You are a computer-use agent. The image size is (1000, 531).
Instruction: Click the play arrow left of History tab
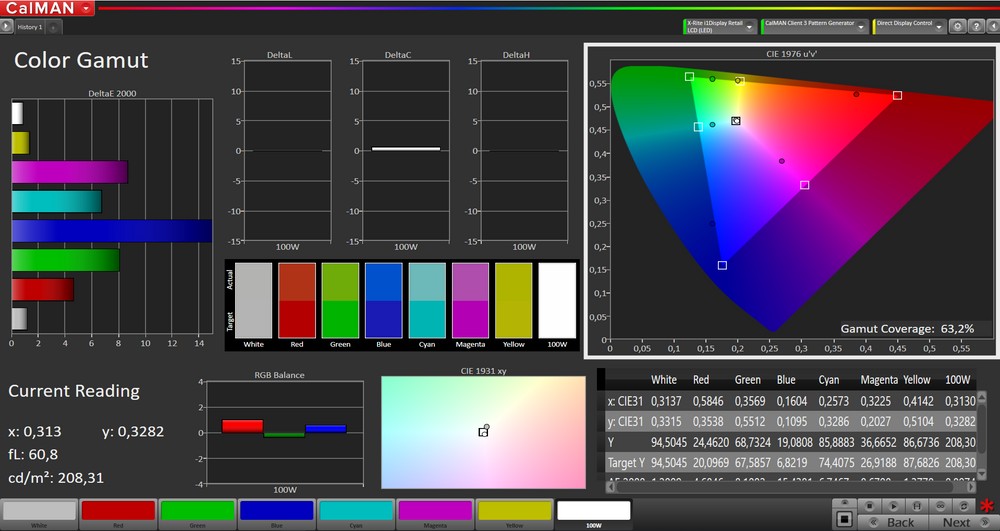tap(8, 27)
